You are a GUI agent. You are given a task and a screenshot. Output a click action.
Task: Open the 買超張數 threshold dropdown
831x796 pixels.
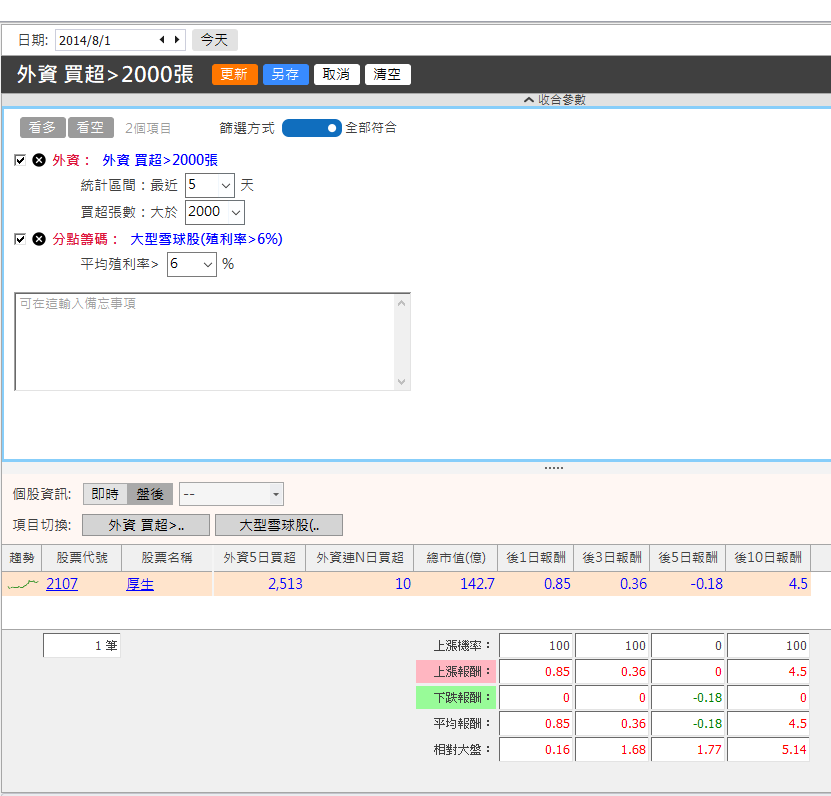click(215, 212)
